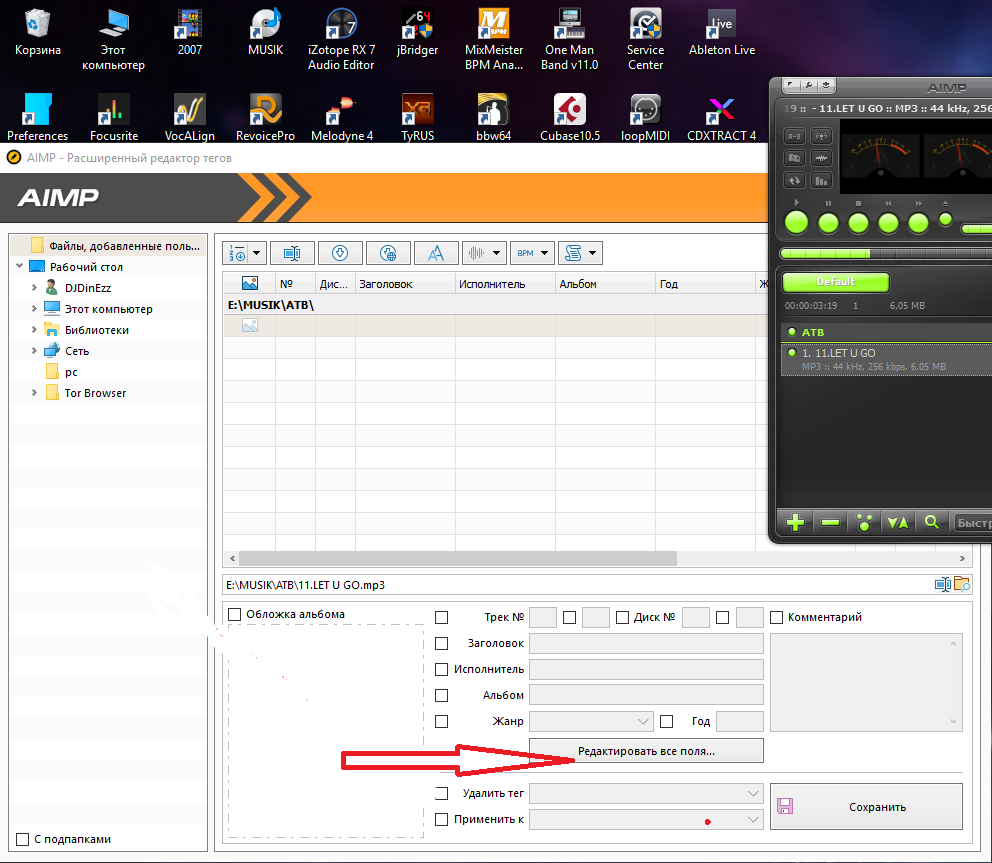Select the Cubase10.5 desktop icon
The image size is (992, 863).
point(569,118)
